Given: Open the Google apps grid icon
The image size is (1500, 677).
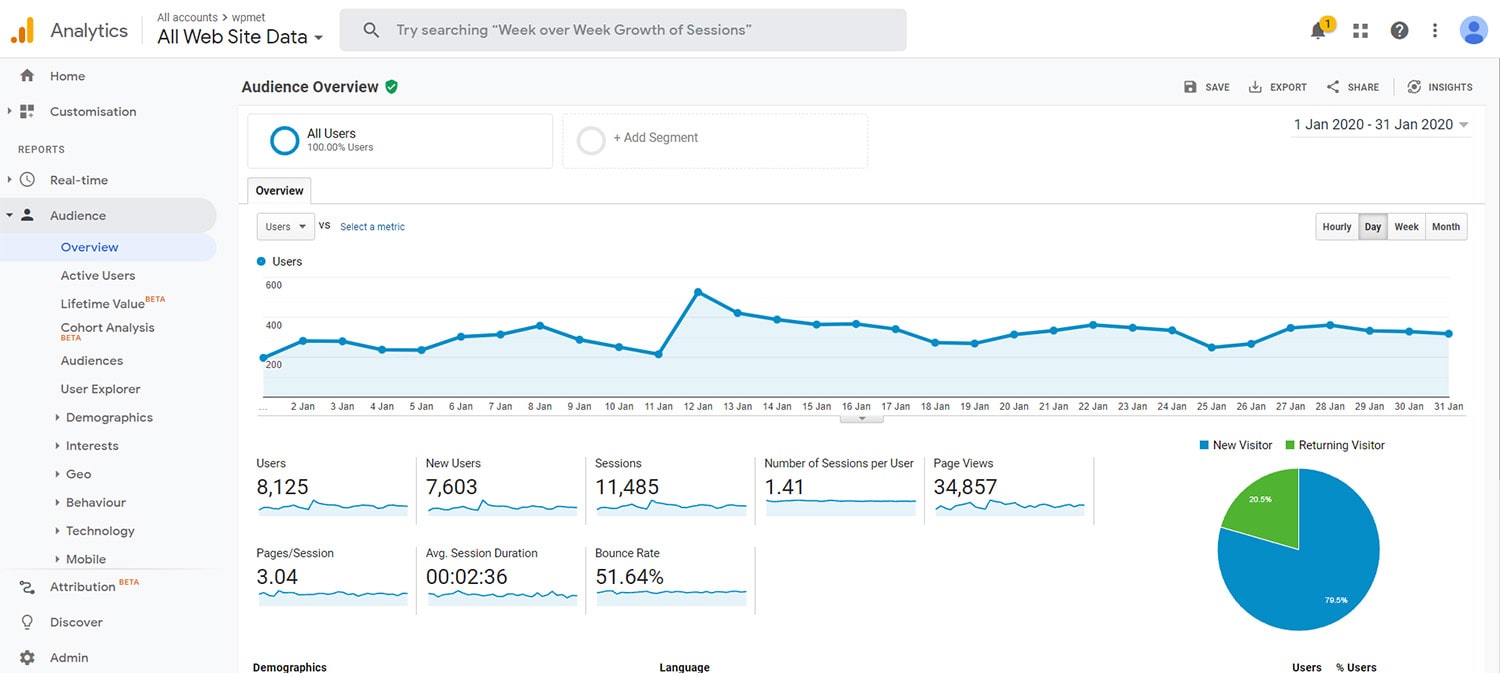Looking at the screenshot, I should [1360, 30].
